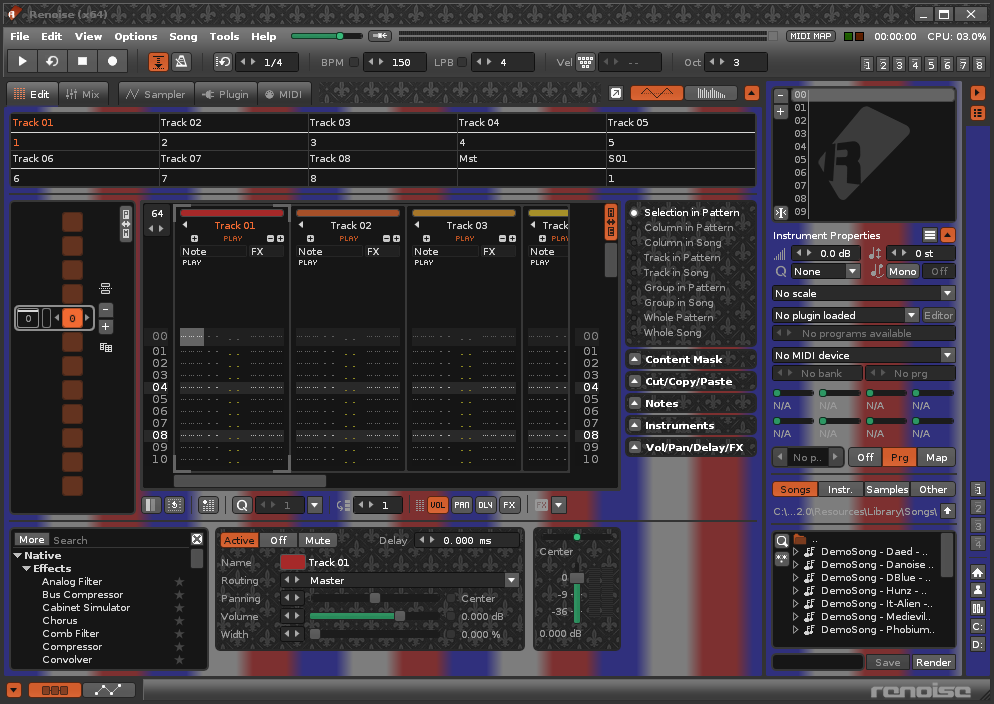Click the home folder icon in sidebar
The image size is (994, 704).
pyautogui.click(x=978, y=573)
